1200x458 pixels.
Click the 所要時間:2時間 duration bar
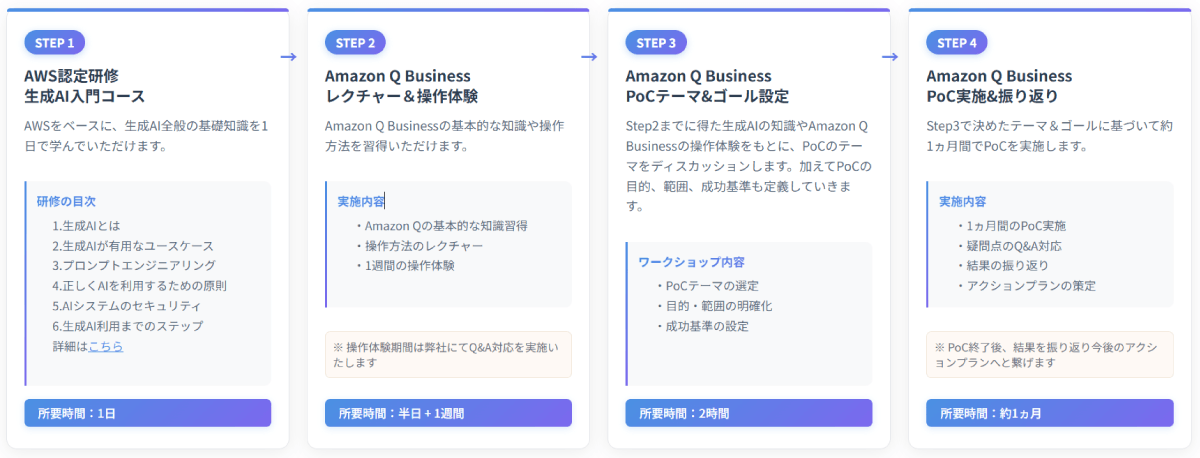point(749,413)
